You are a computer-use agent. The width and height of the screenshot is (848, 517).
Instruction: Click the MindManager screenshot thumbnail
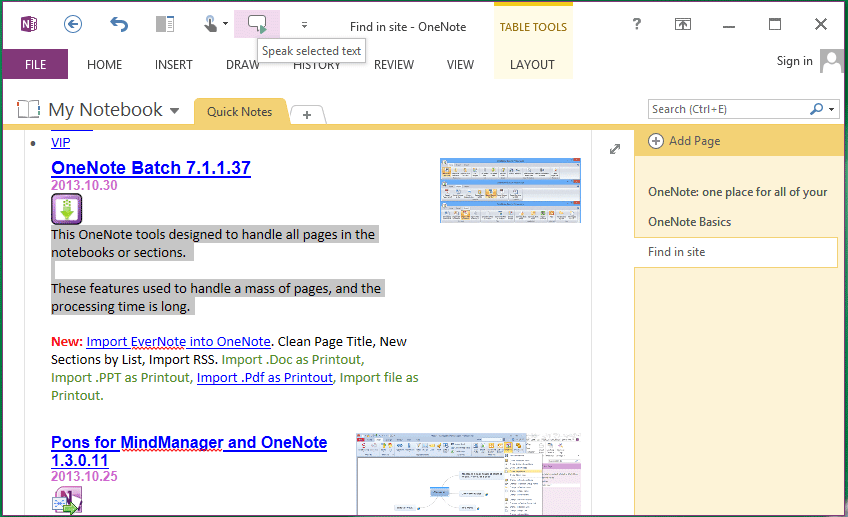click(468, 474)
